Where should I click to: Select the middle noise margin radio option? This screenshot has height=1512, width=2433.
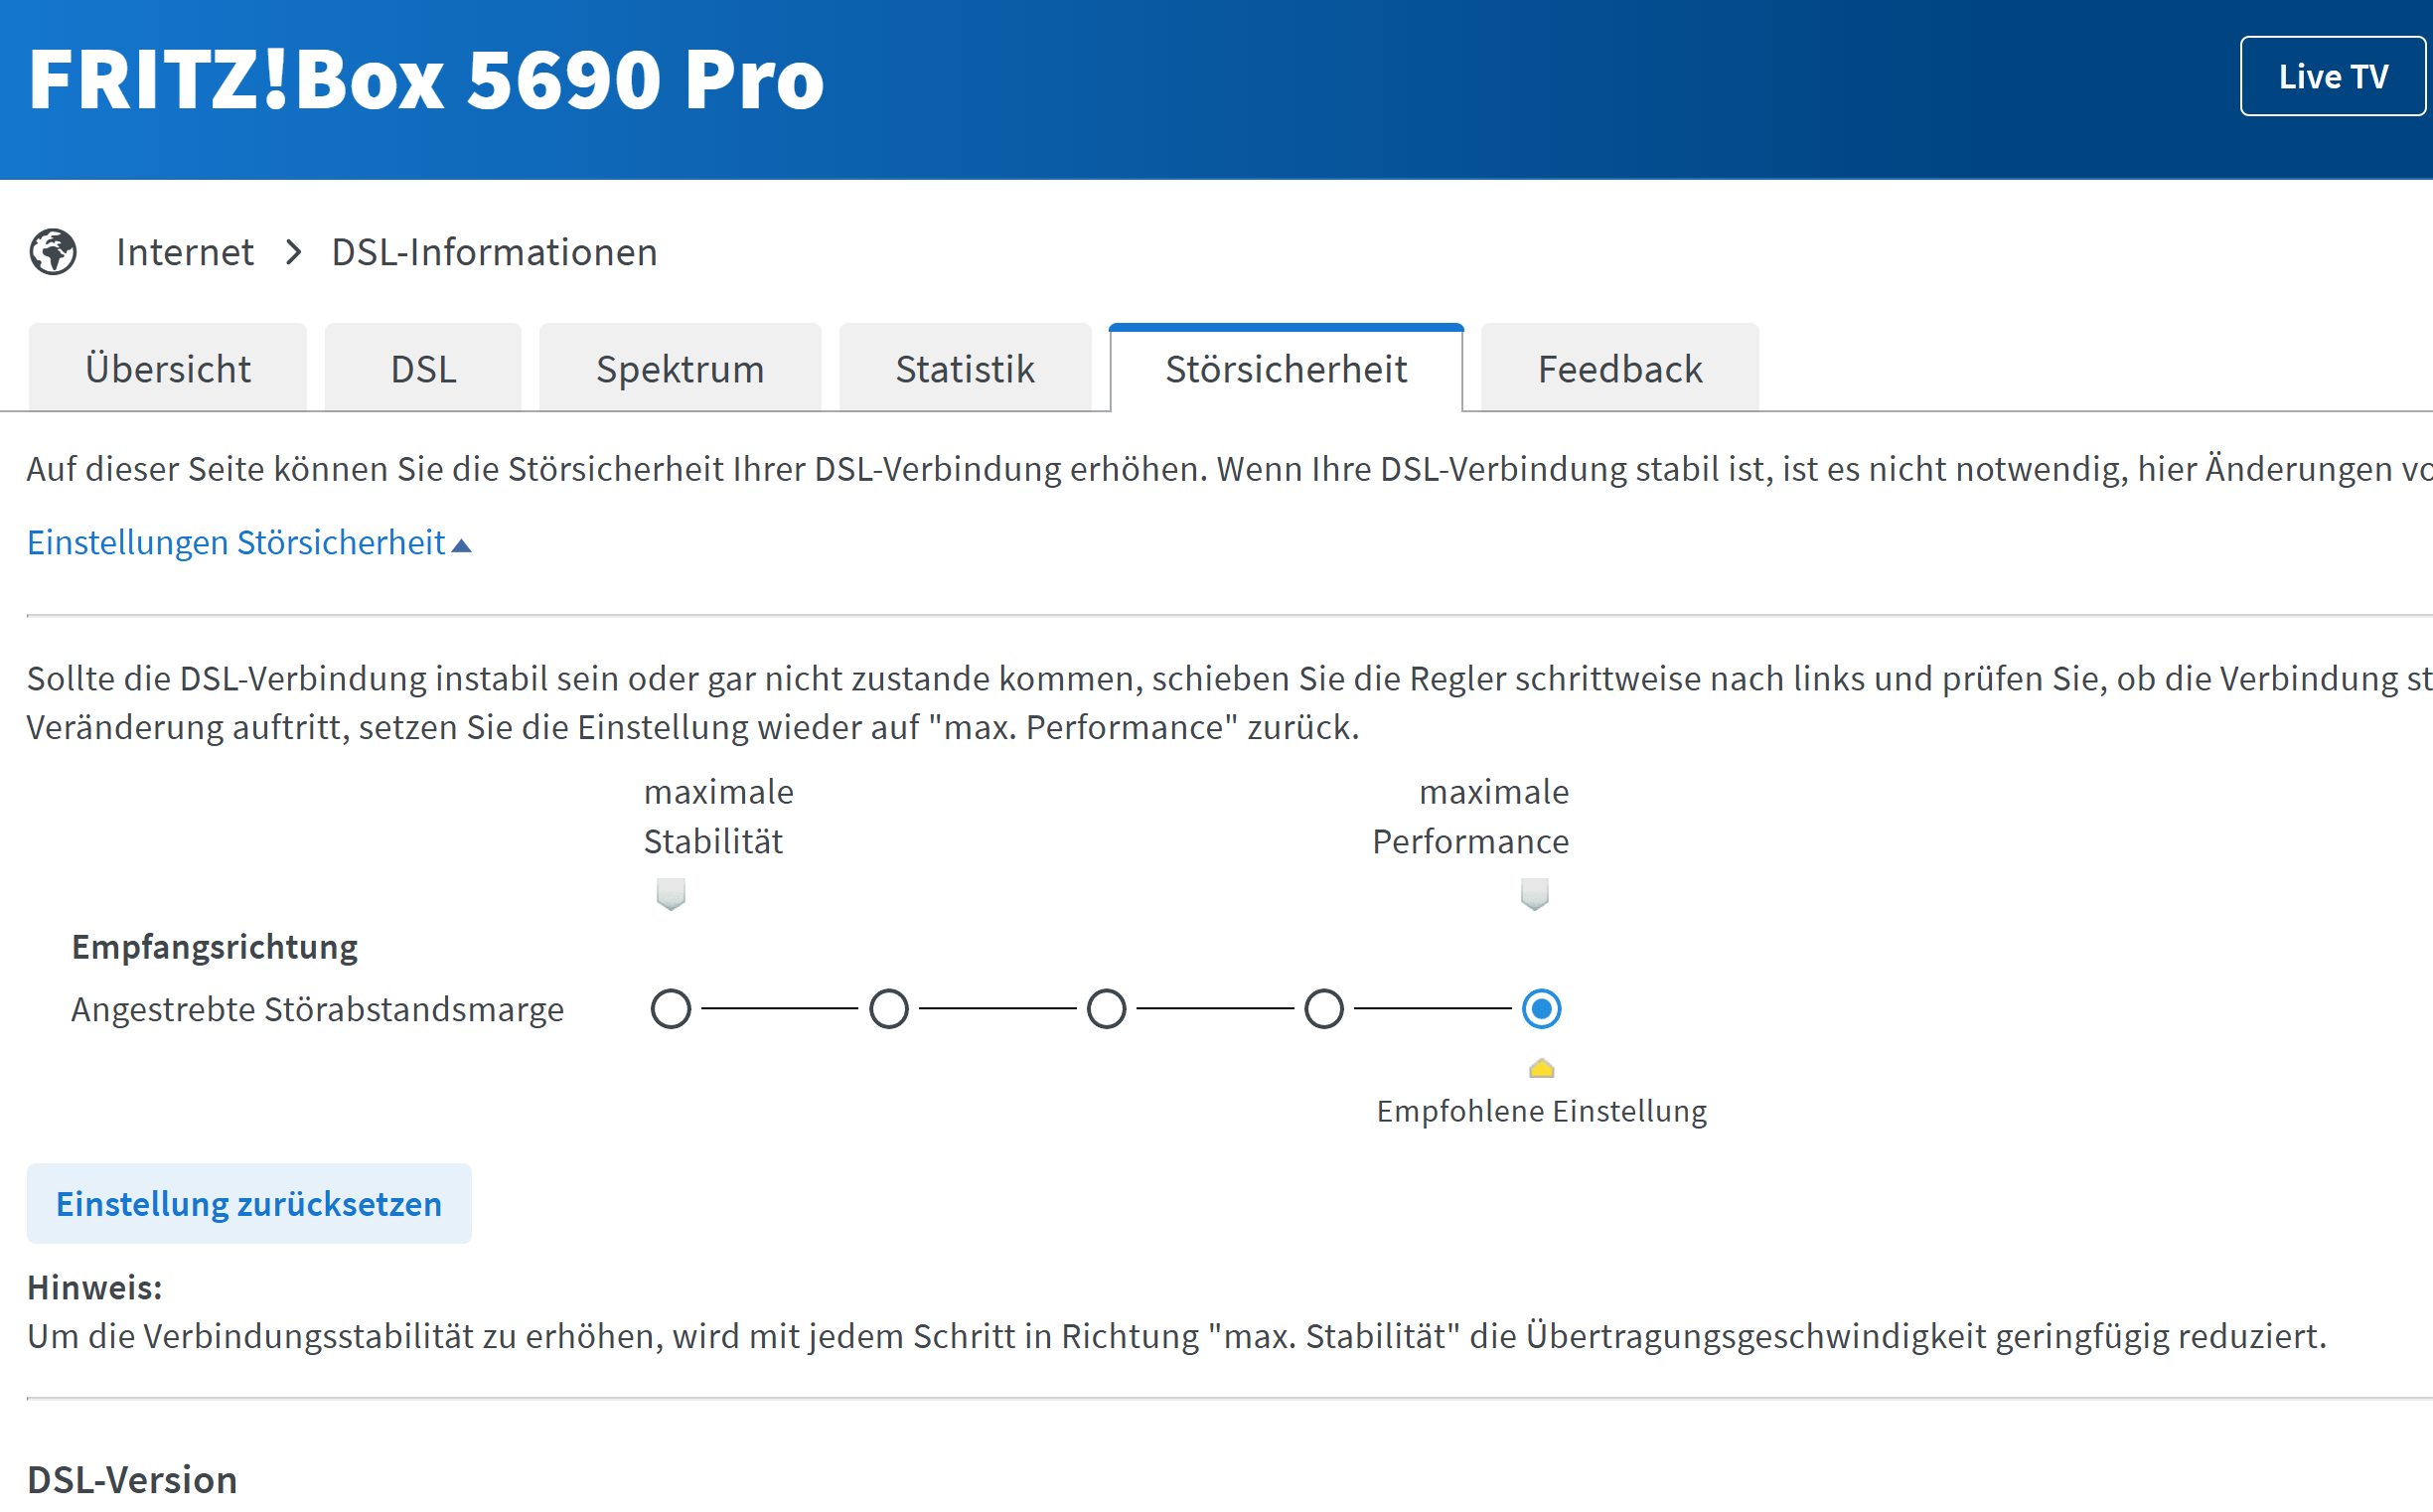[1106, 1009]
